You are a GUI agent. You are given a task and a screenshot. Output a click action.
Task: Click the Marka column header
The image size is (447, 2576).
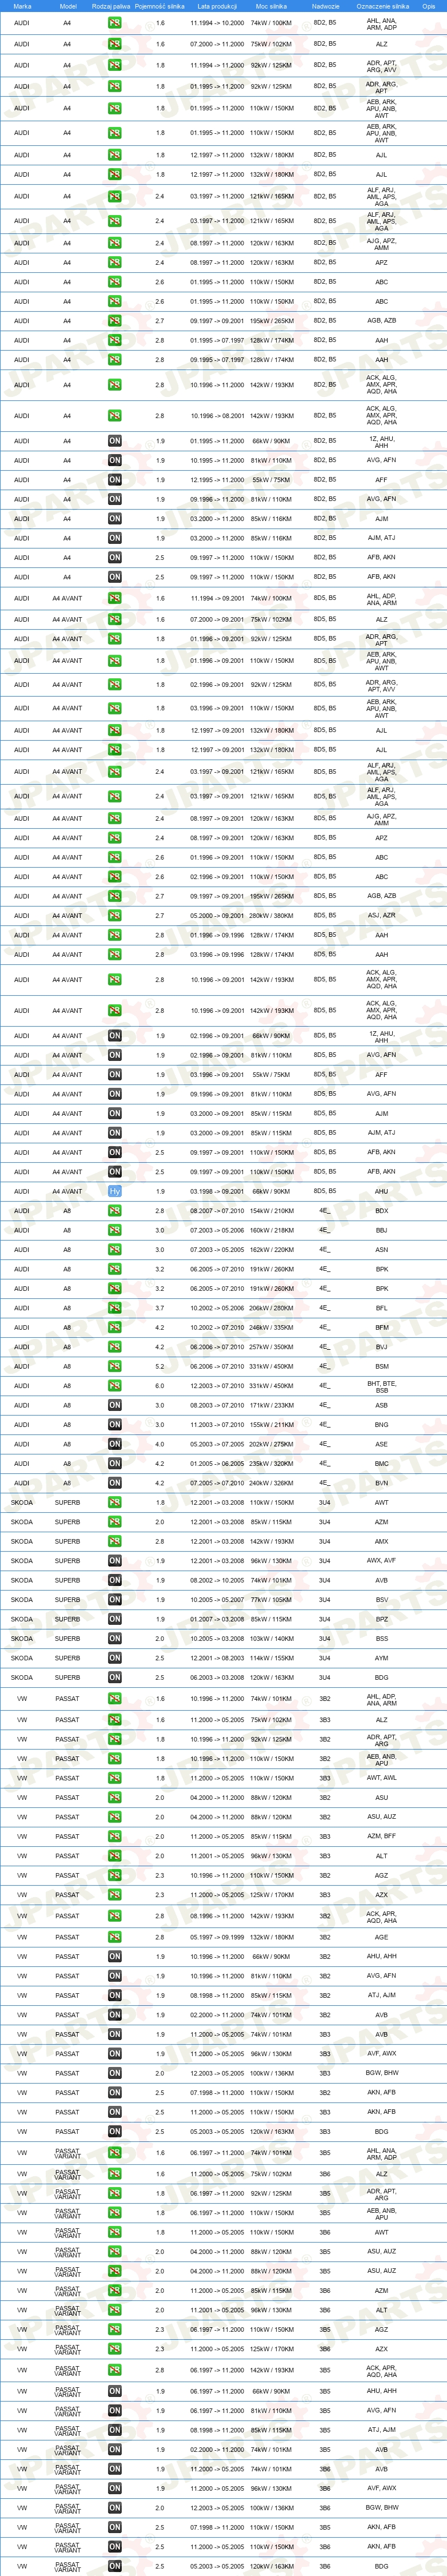click(x=22, y=6)
